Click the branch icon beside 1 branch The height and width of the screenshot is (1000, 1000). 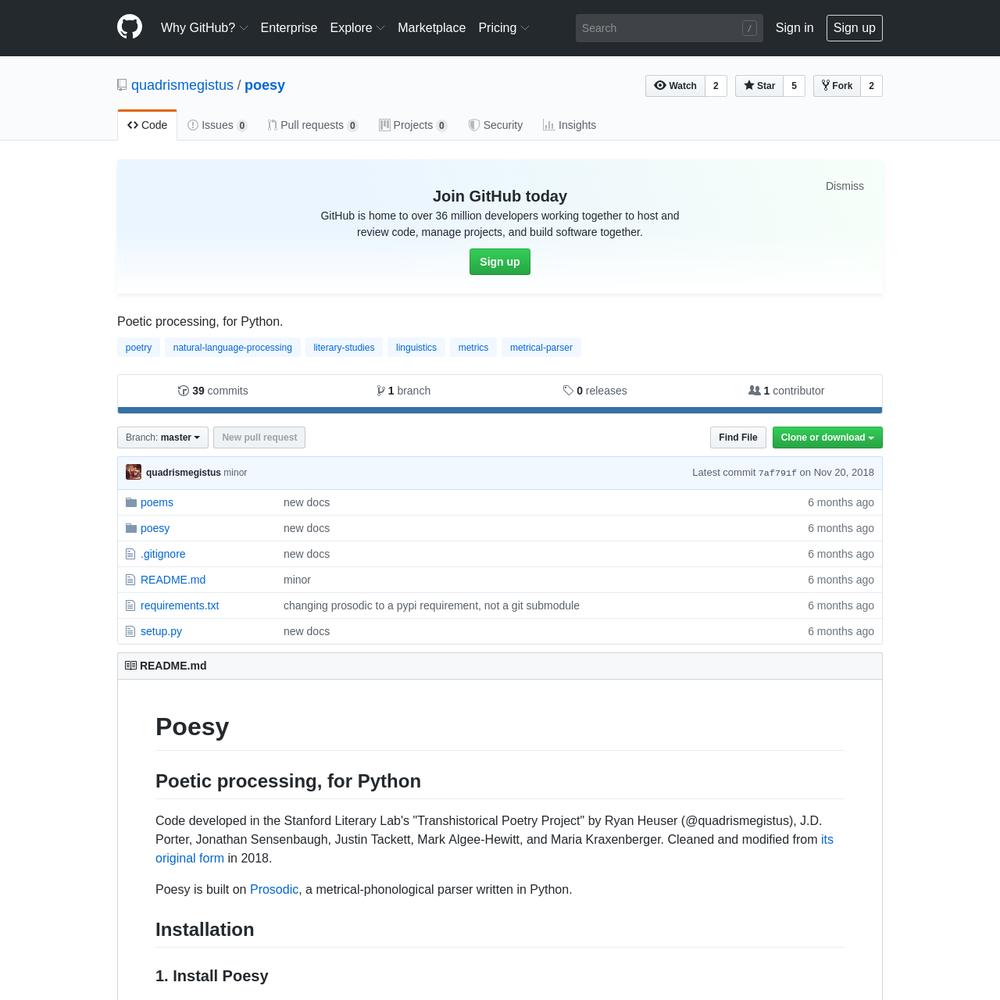click(381, 390)
